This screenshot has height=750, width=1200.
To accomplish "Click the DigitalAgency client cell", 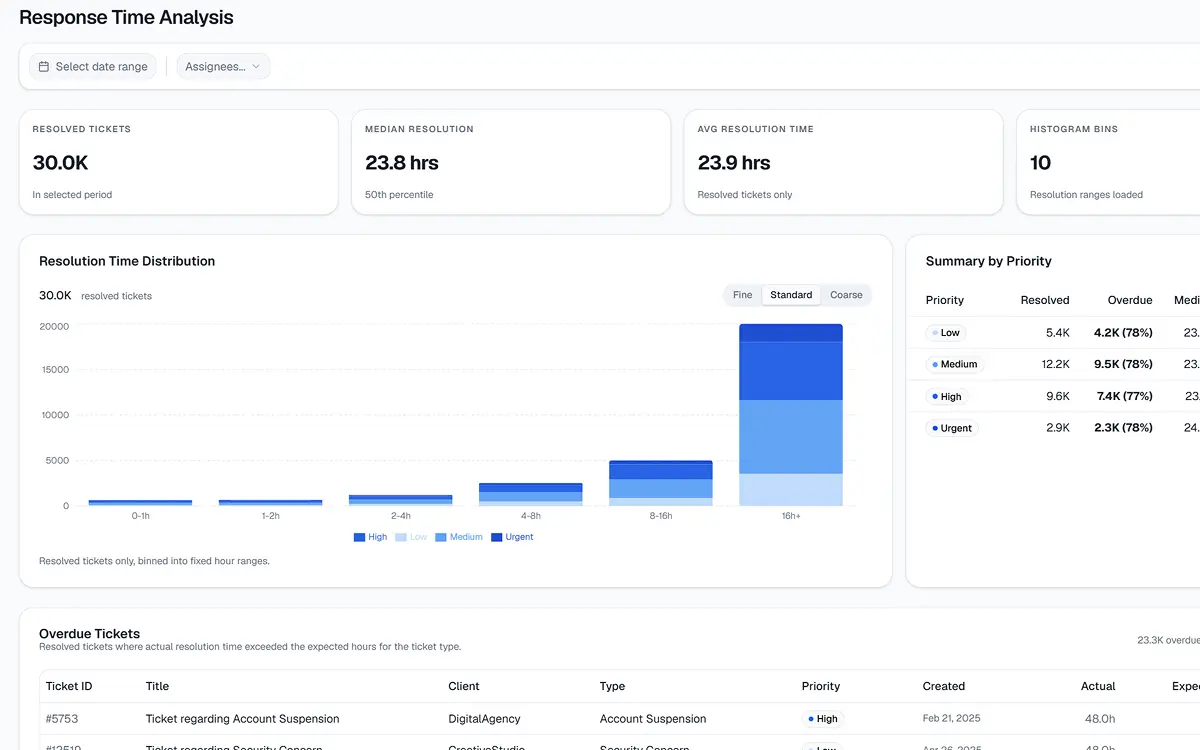I will (484, 719).
